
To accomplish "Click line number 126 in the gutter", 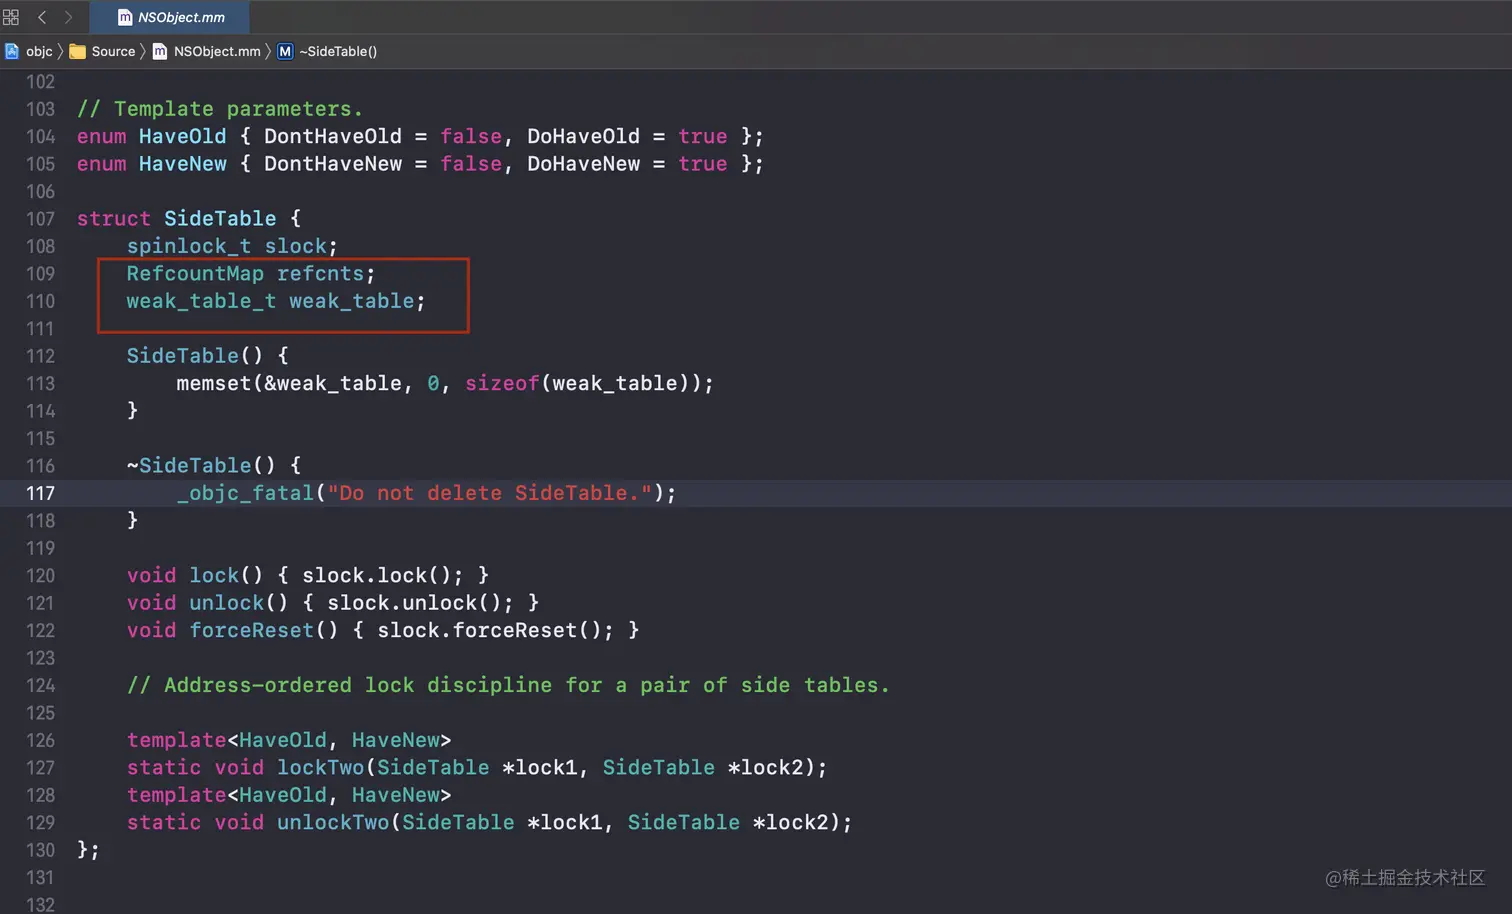I will pyautogui.click(x=41, y=740).
